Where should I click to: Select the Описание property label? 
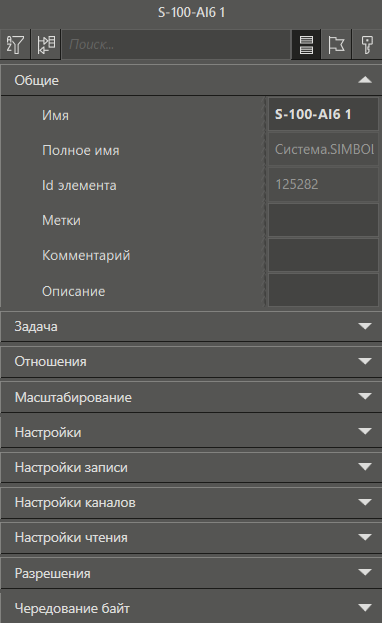(74, 291)
